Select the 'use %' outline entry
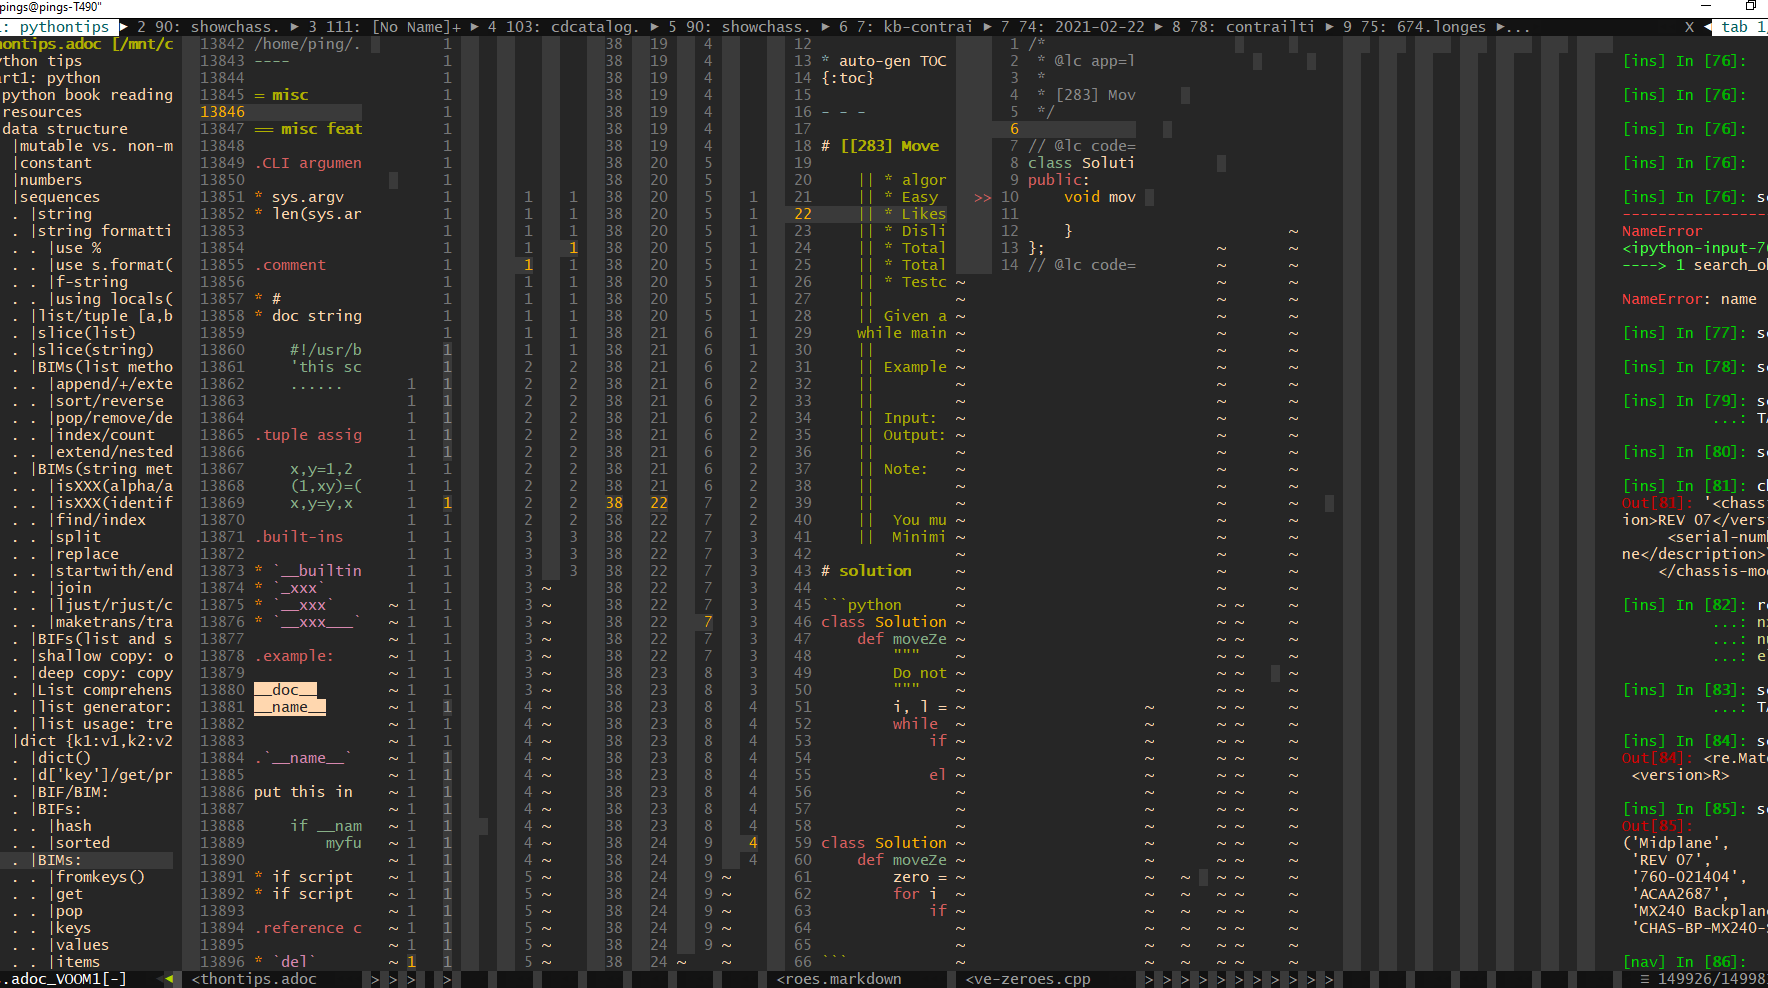 point(78,248)
